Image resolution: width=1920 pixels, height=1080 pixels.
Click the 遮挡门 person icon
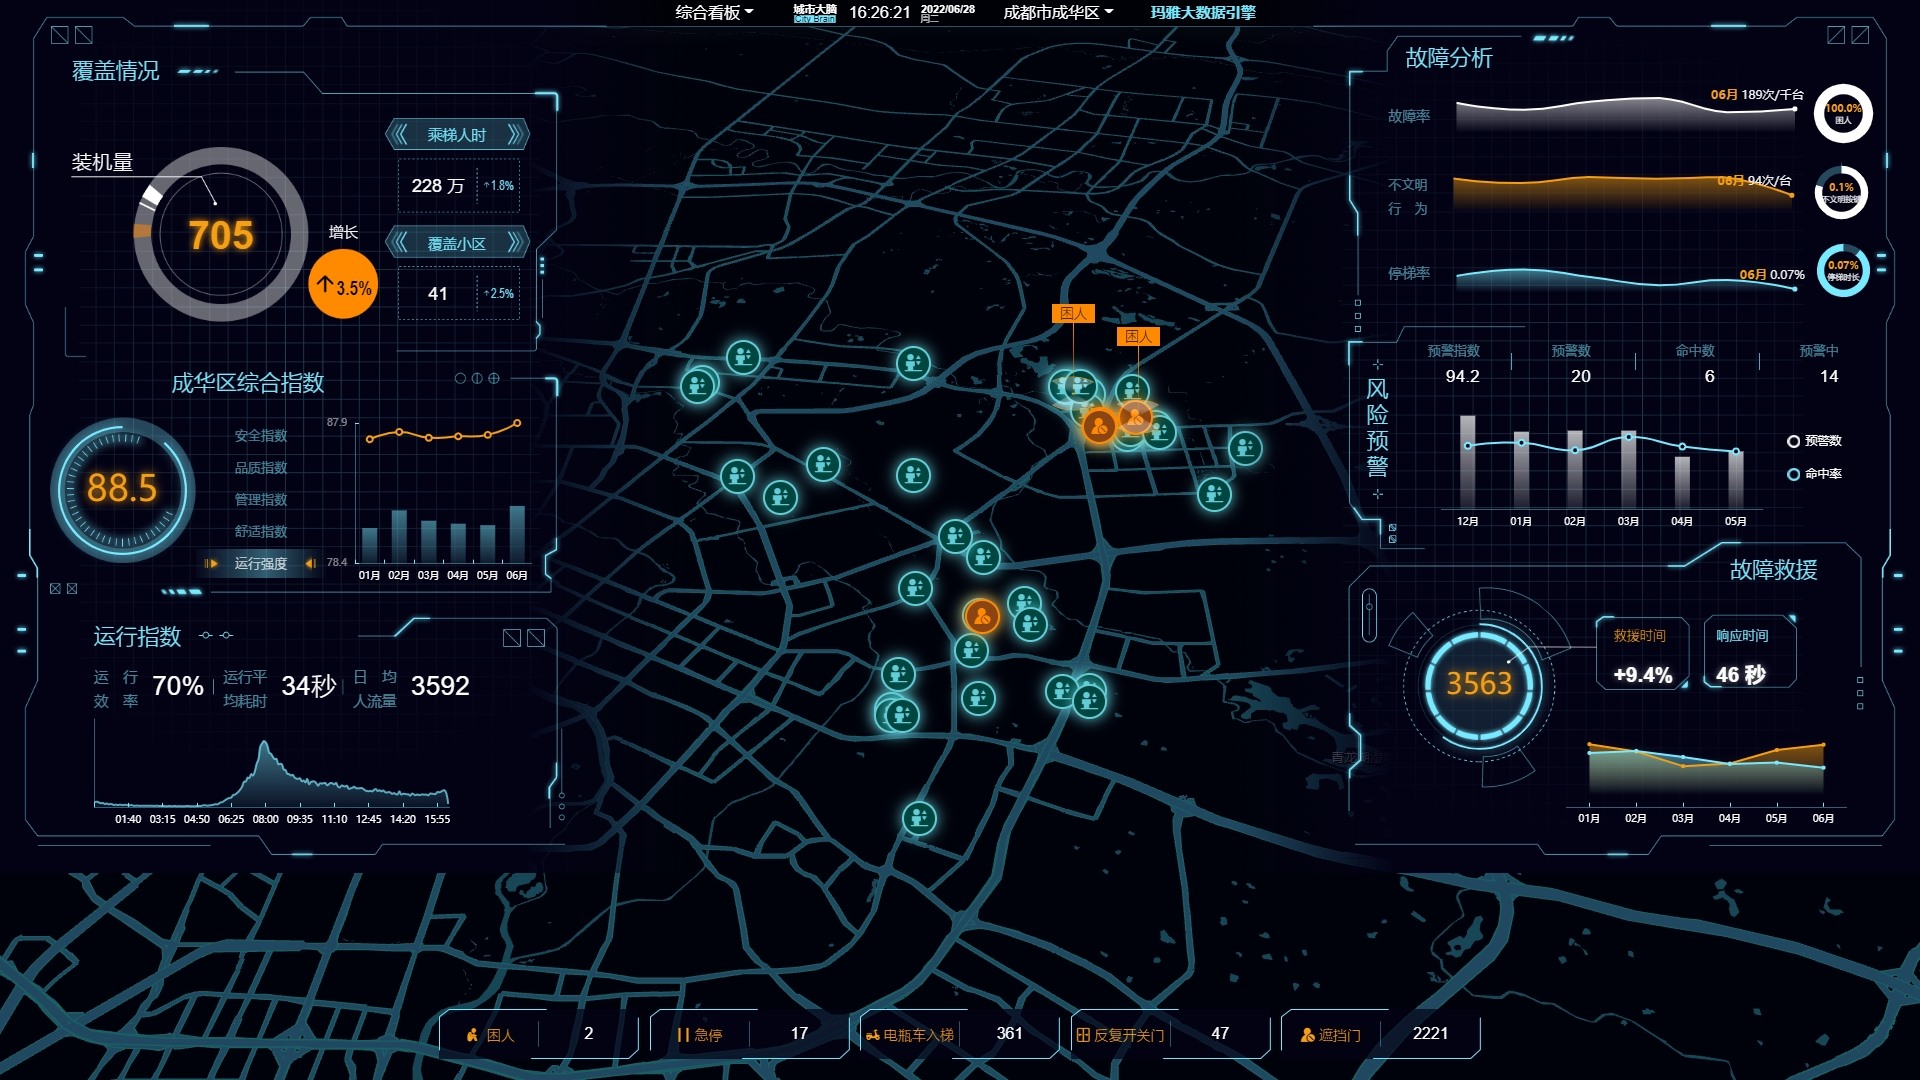pyautogui.click(x=1307, y=1035)
